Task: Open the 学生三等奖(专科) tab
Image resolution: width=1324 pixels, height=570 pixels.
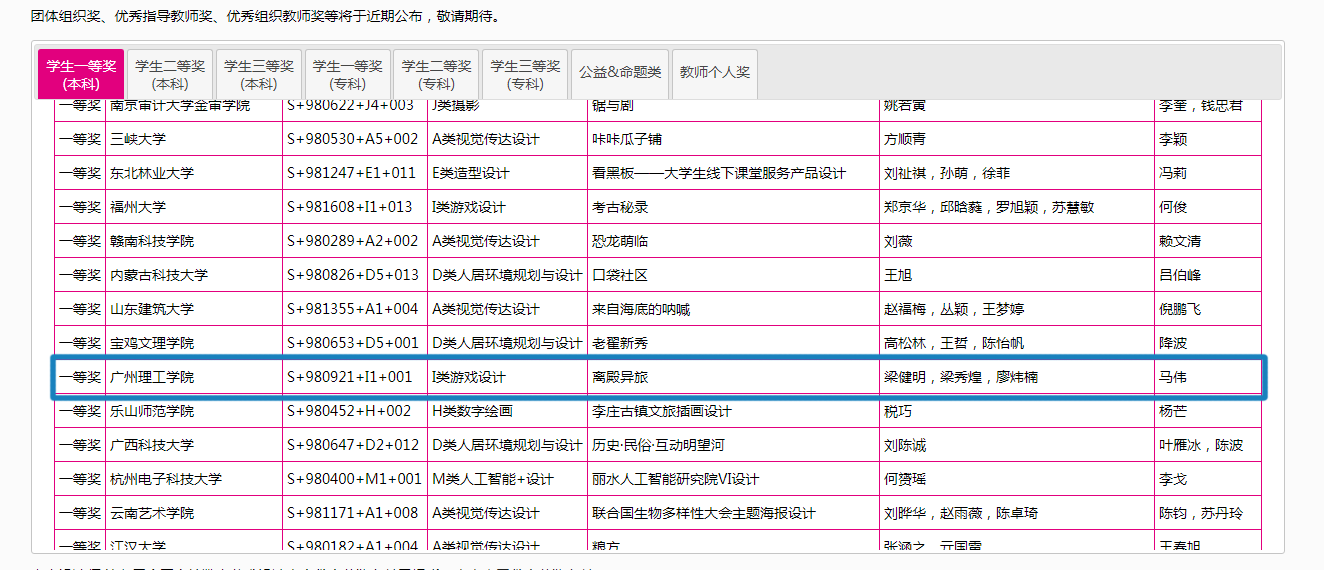Action: pos(525,75)
